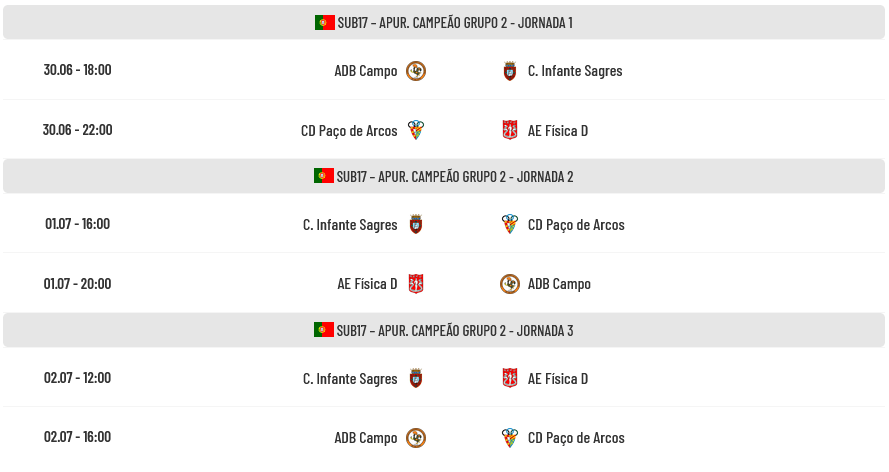Click ADB Campo crest in the 30.06 18:00 match
889x472 pixels.
(x=416, y=71)
